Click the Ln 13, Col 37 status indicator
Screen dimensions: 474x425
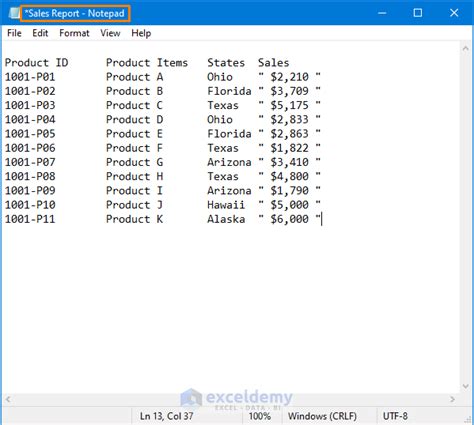click(166, 416)
